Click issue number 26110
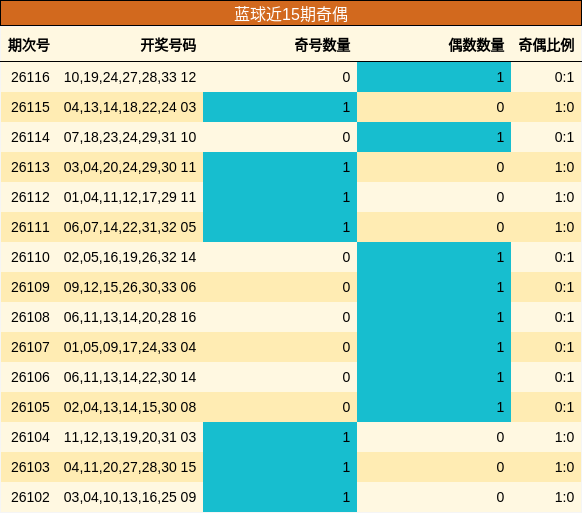Viewport: 582px width, 513px height. [30, 257]
